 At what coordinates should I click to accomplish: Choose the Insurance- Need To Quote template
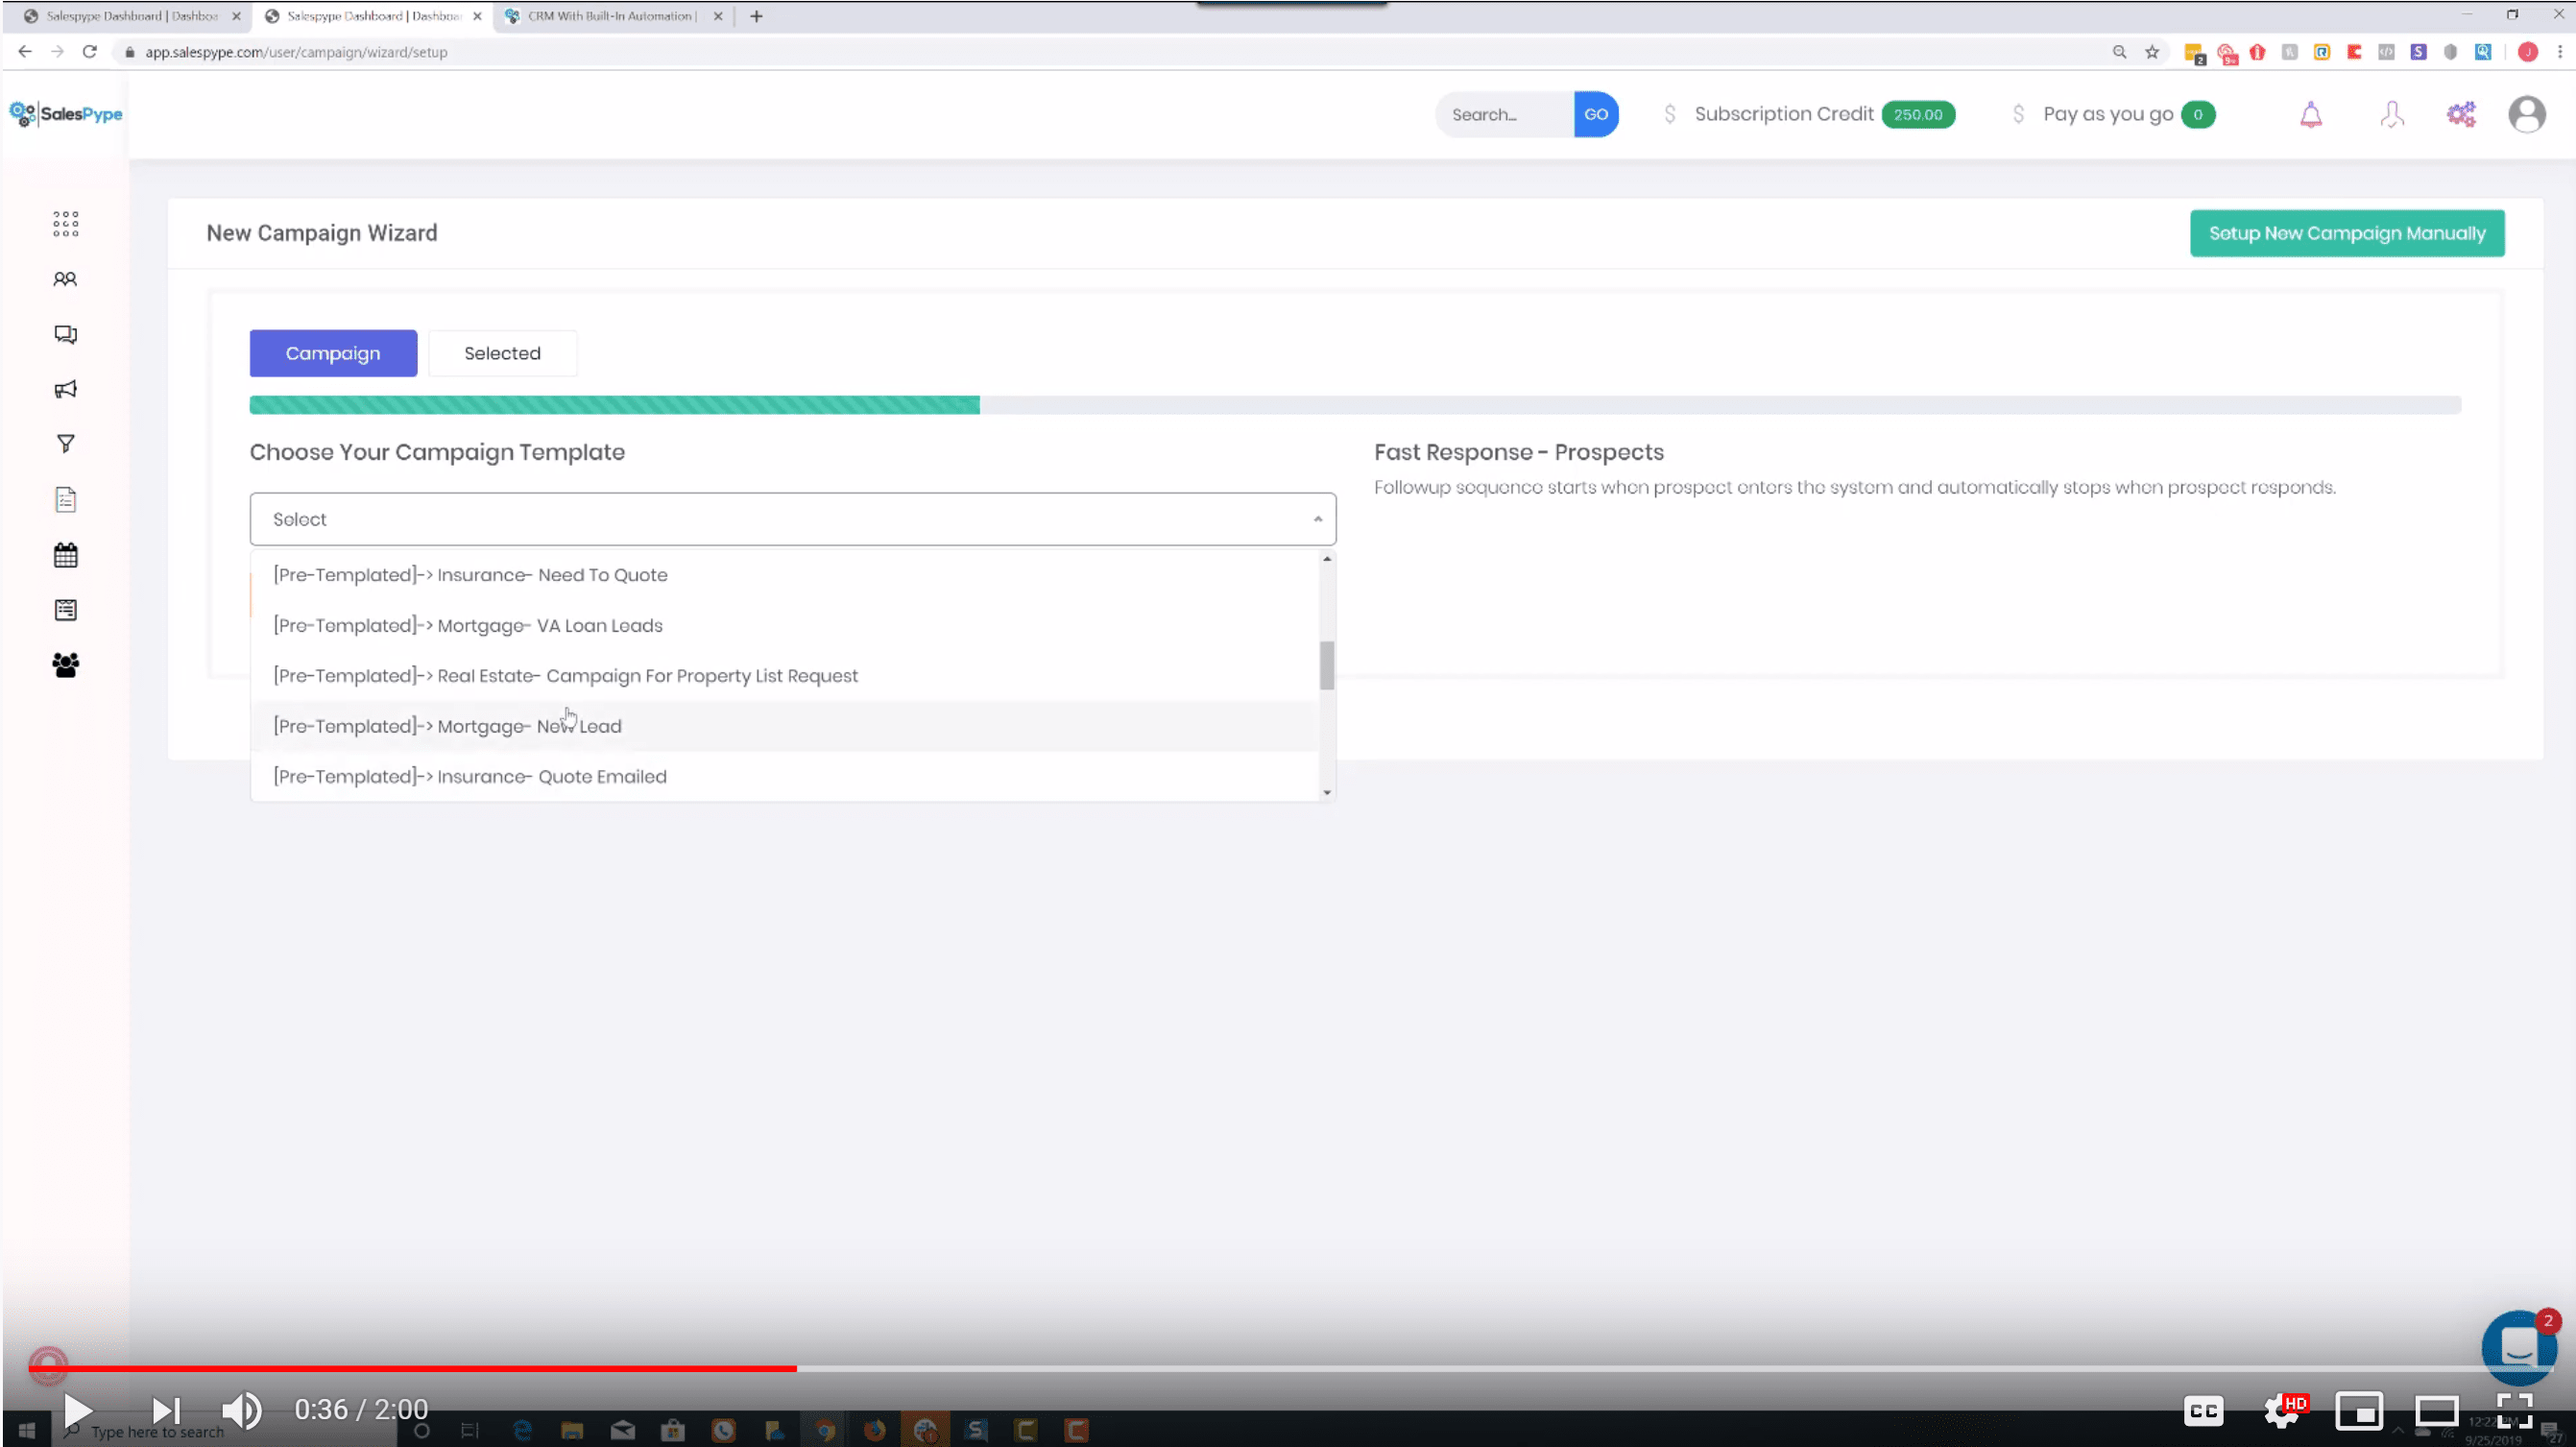tap(470, 574)
